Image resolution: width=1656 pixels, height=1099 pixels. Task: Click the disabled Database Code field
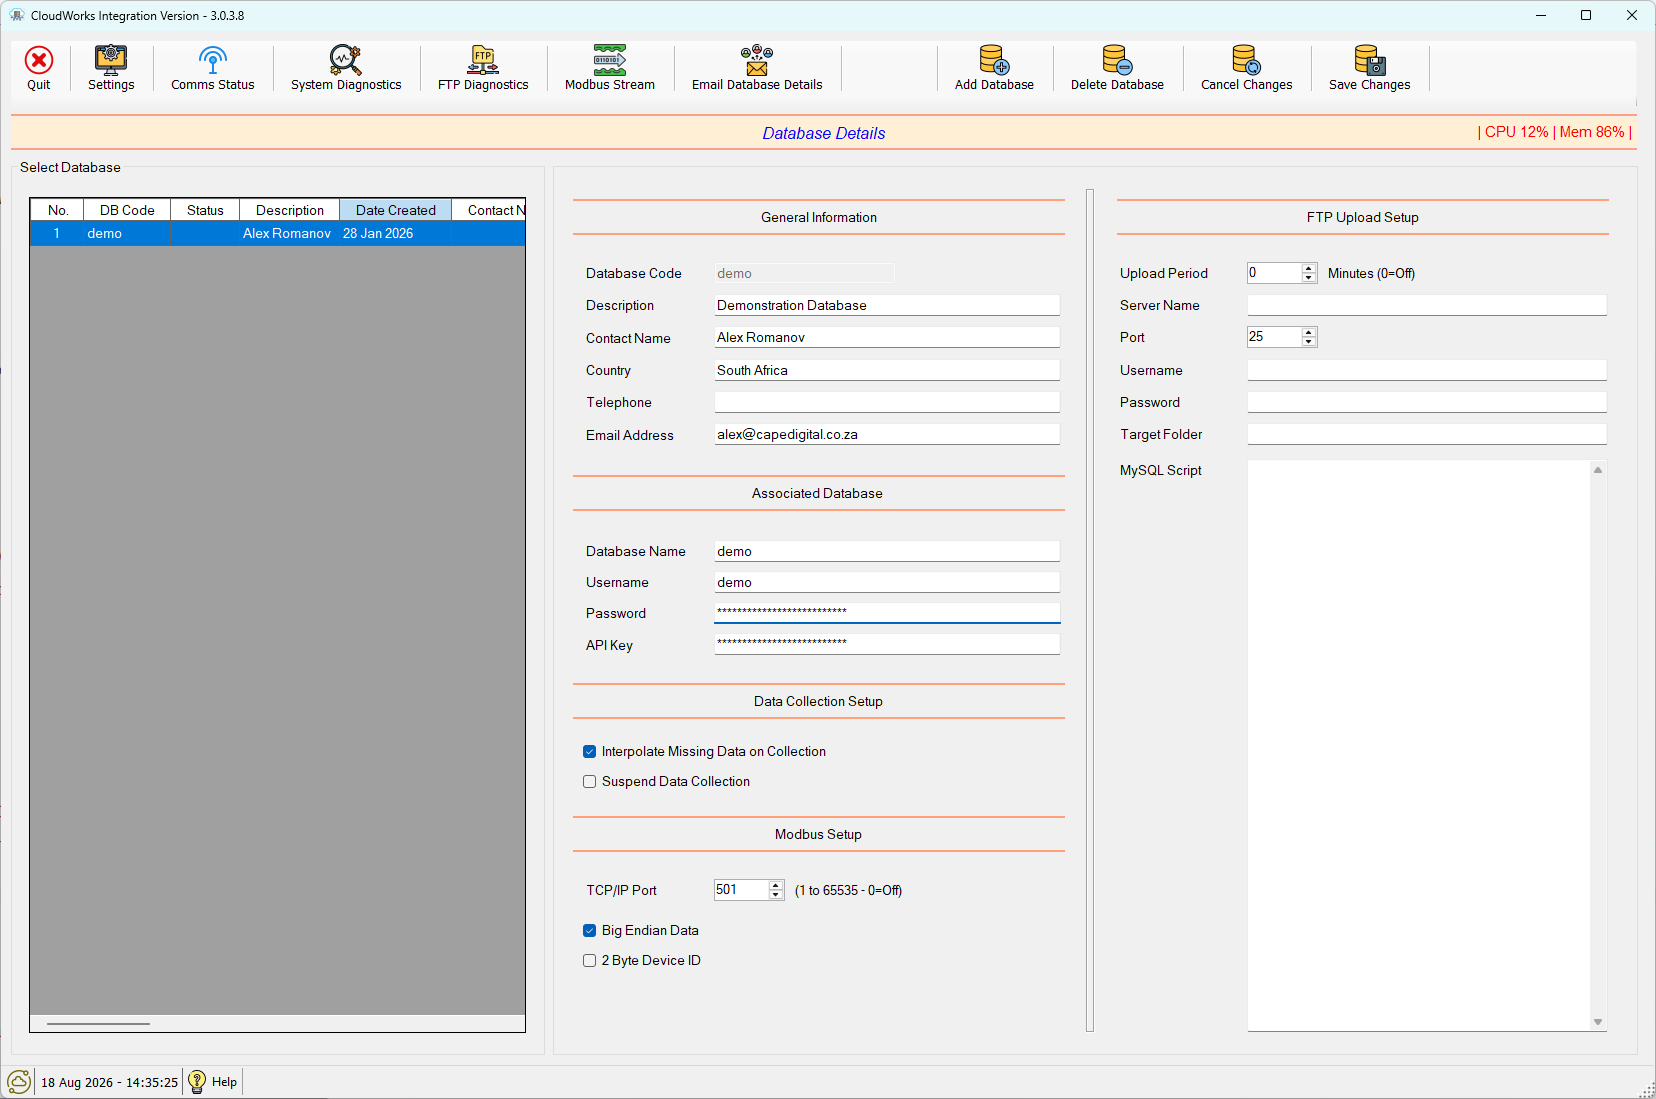[x=804, y=273]
